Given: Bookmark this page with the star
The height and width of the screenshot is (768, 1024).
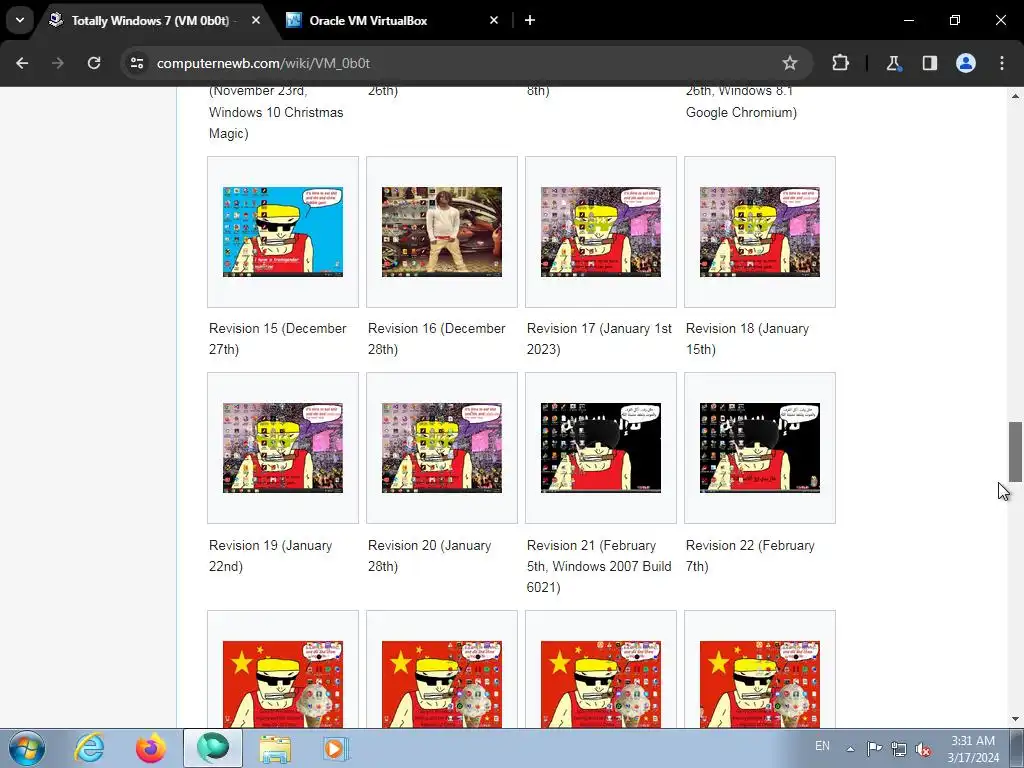Looking at the screenshot, I should (x=790, y=63).
